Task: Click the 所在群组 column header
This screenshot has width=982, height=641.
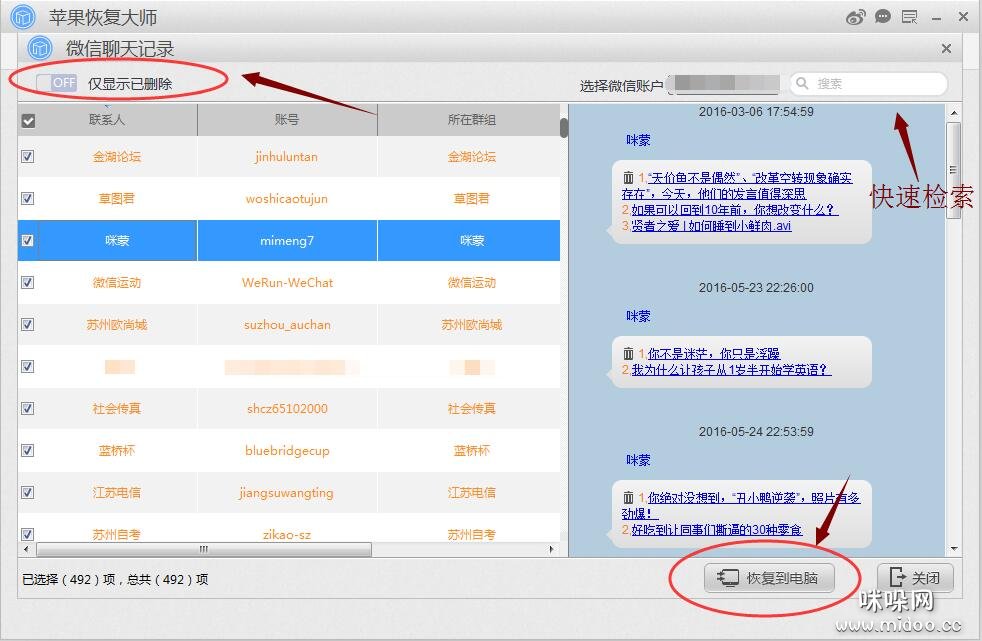Action: coord(470,120)
